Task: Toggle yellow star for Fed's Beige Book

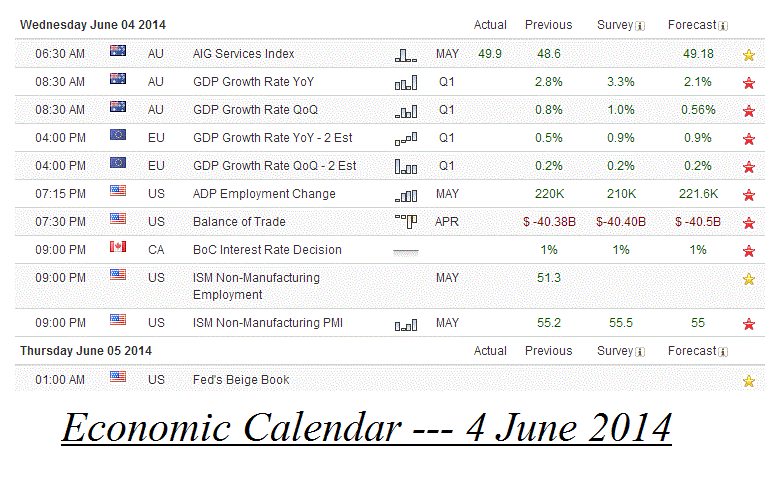Action: (748, 381)
